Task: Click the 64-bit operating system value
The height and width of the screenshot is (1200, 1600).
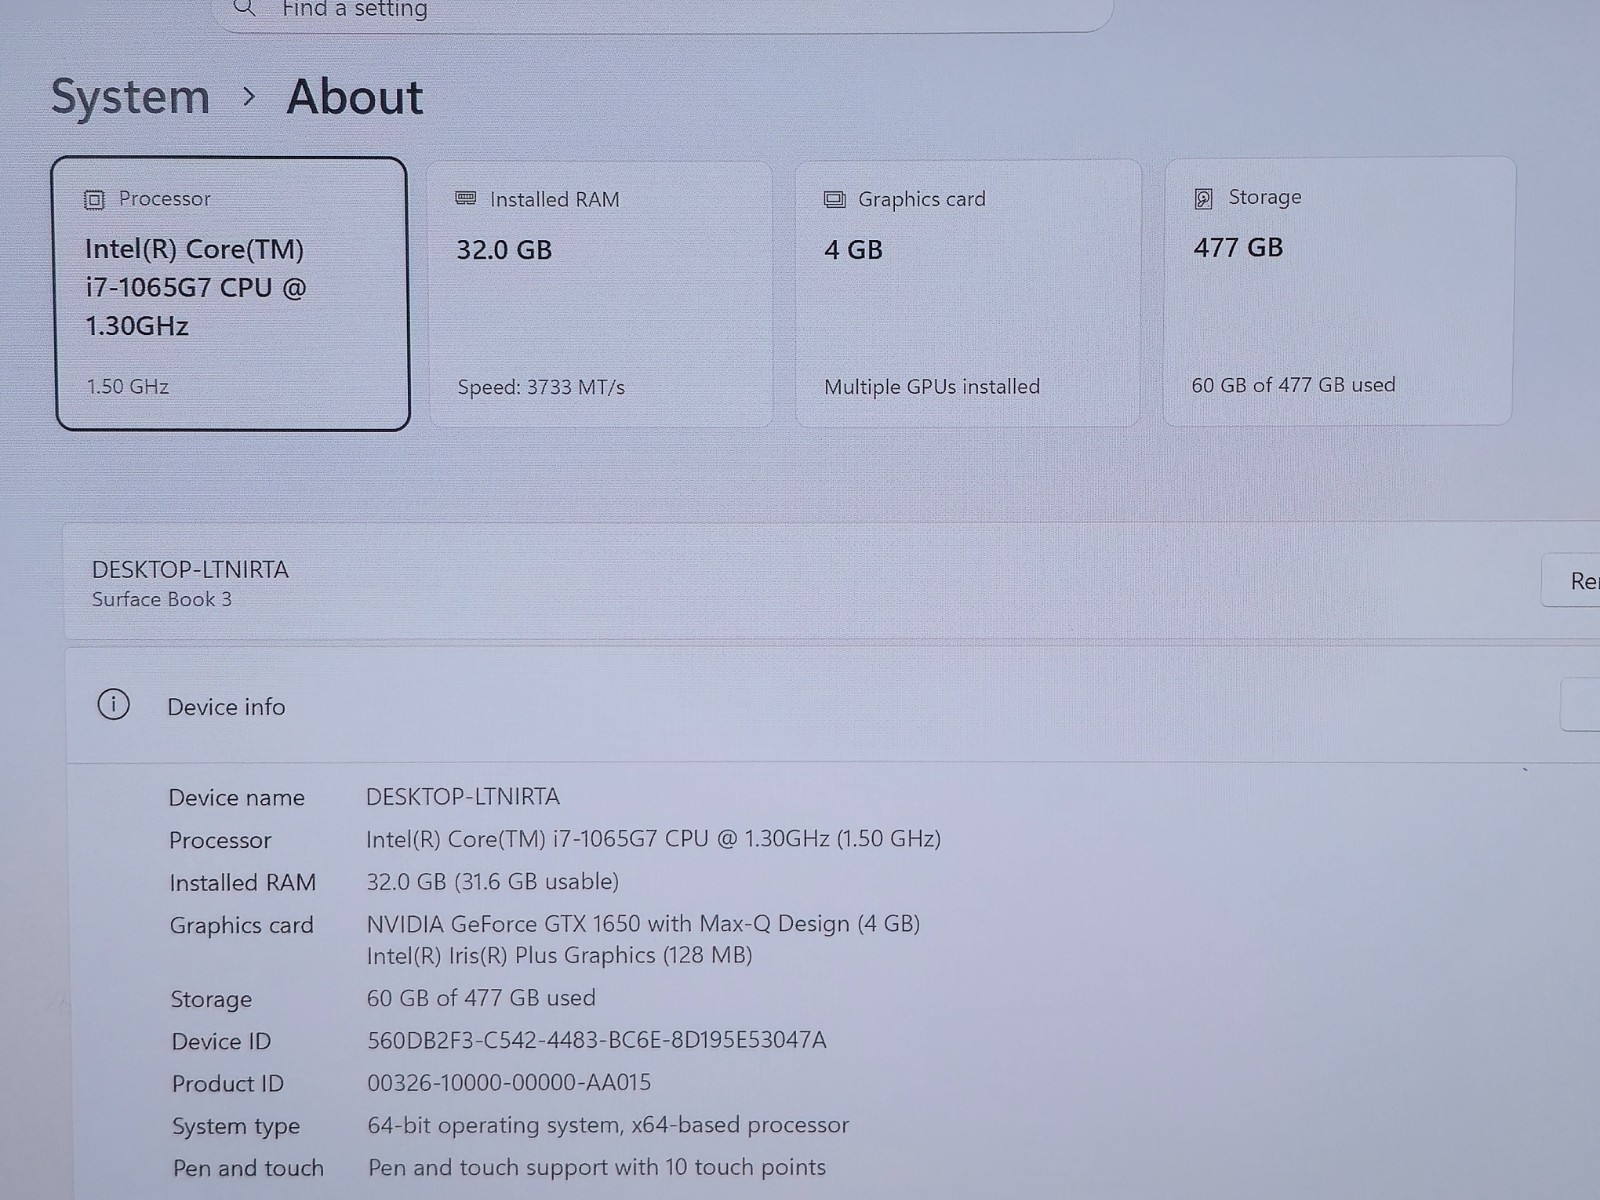Action: (608, 1125)
